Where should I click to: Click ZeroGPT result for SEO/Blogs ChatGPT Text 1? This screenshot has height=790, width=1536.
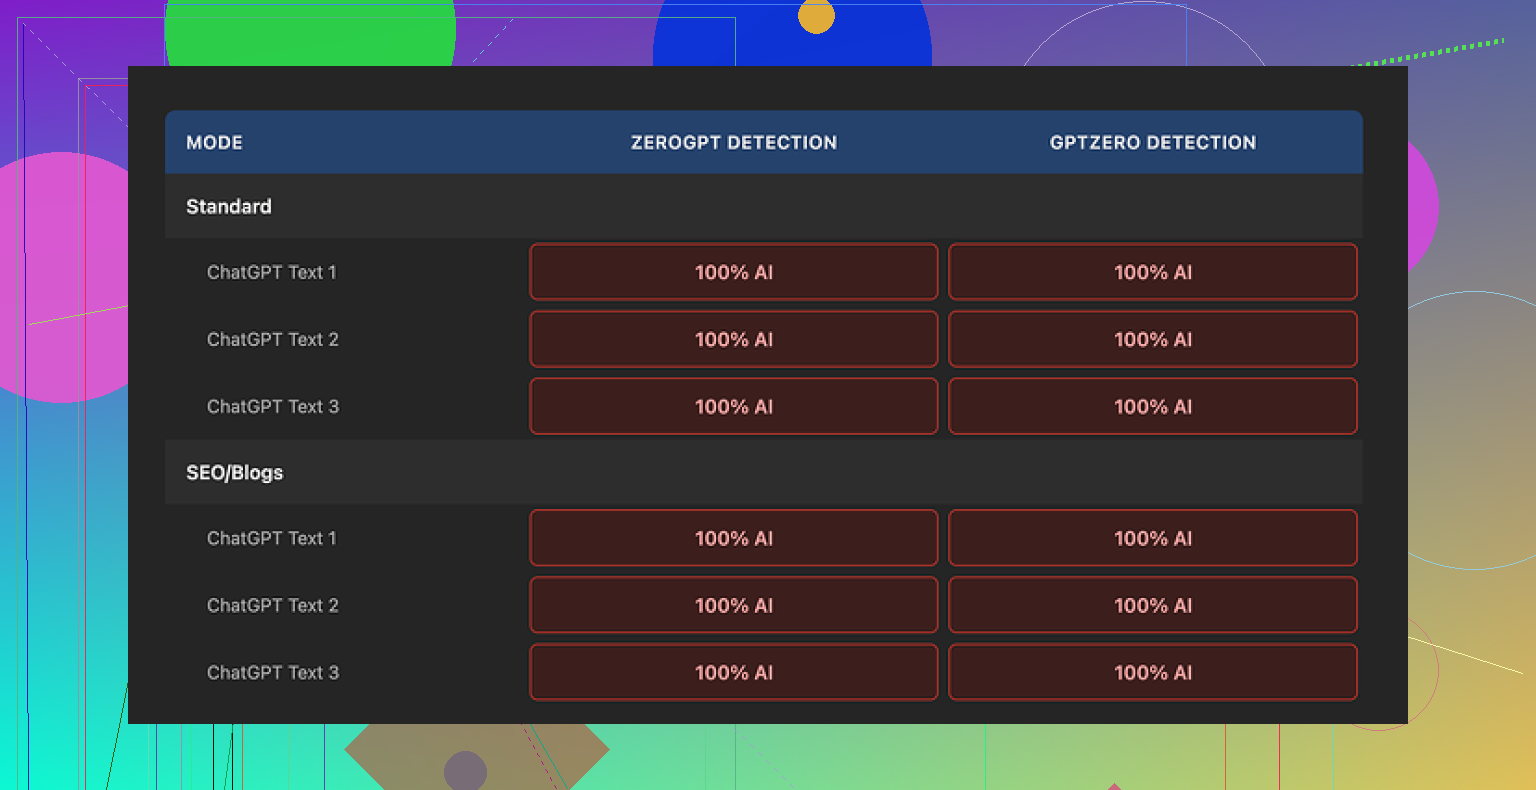click(x=733, y=538)
